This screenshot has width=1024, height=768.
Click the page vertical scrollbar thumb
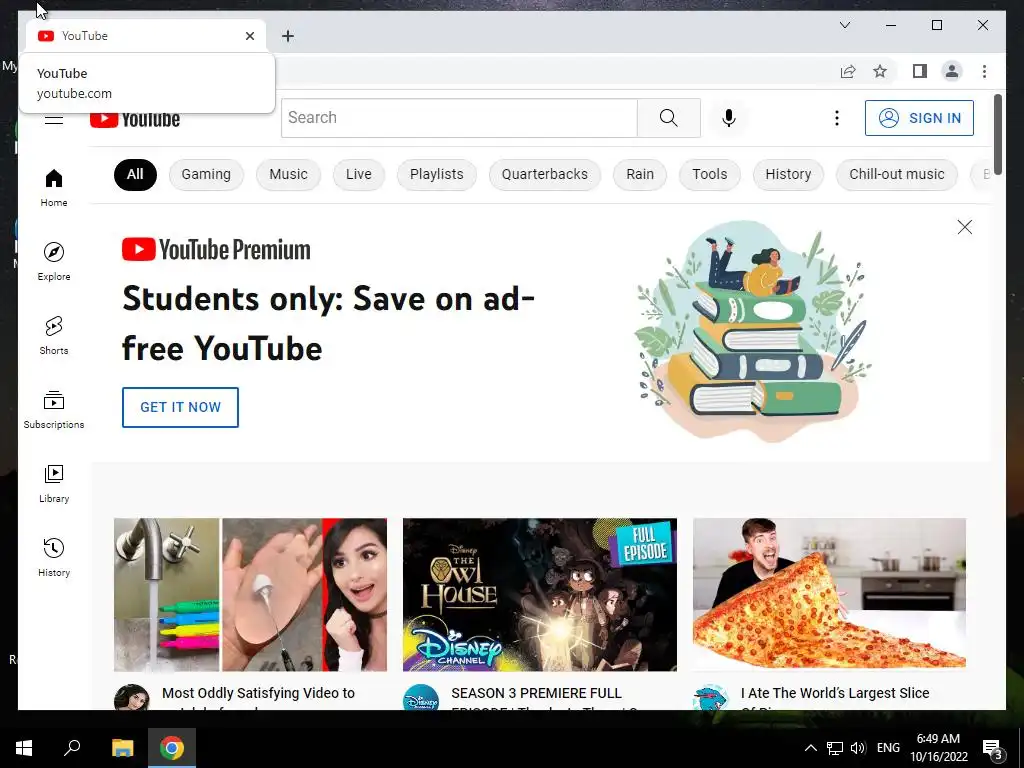(997, 134)
